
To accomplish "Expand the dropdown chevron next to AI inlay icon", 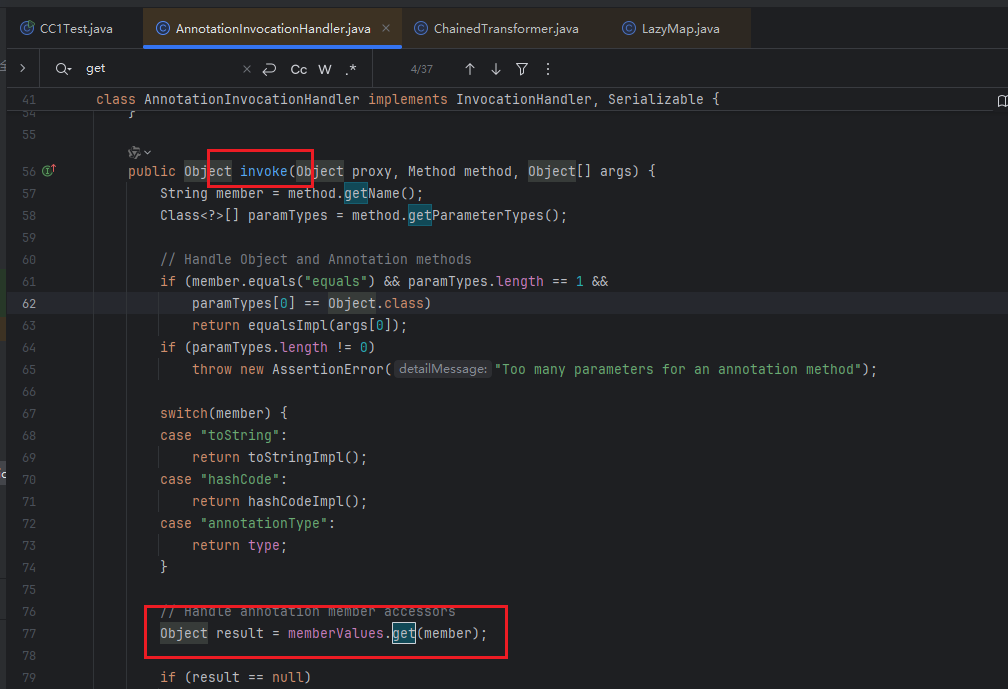I will [148, 152].
